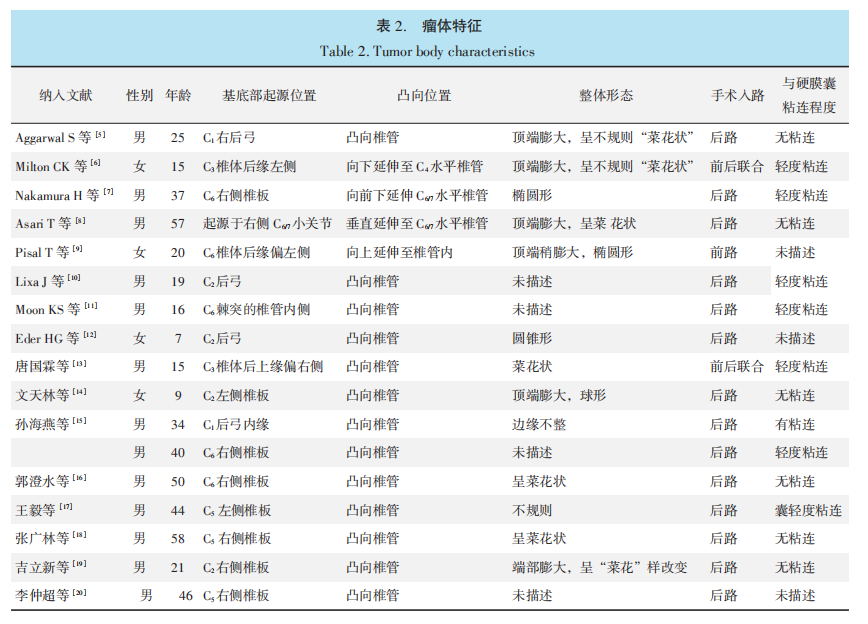
Task: Click the Chinese title '表 2. 瘤体特征'
Action: (x=429, y=25)
